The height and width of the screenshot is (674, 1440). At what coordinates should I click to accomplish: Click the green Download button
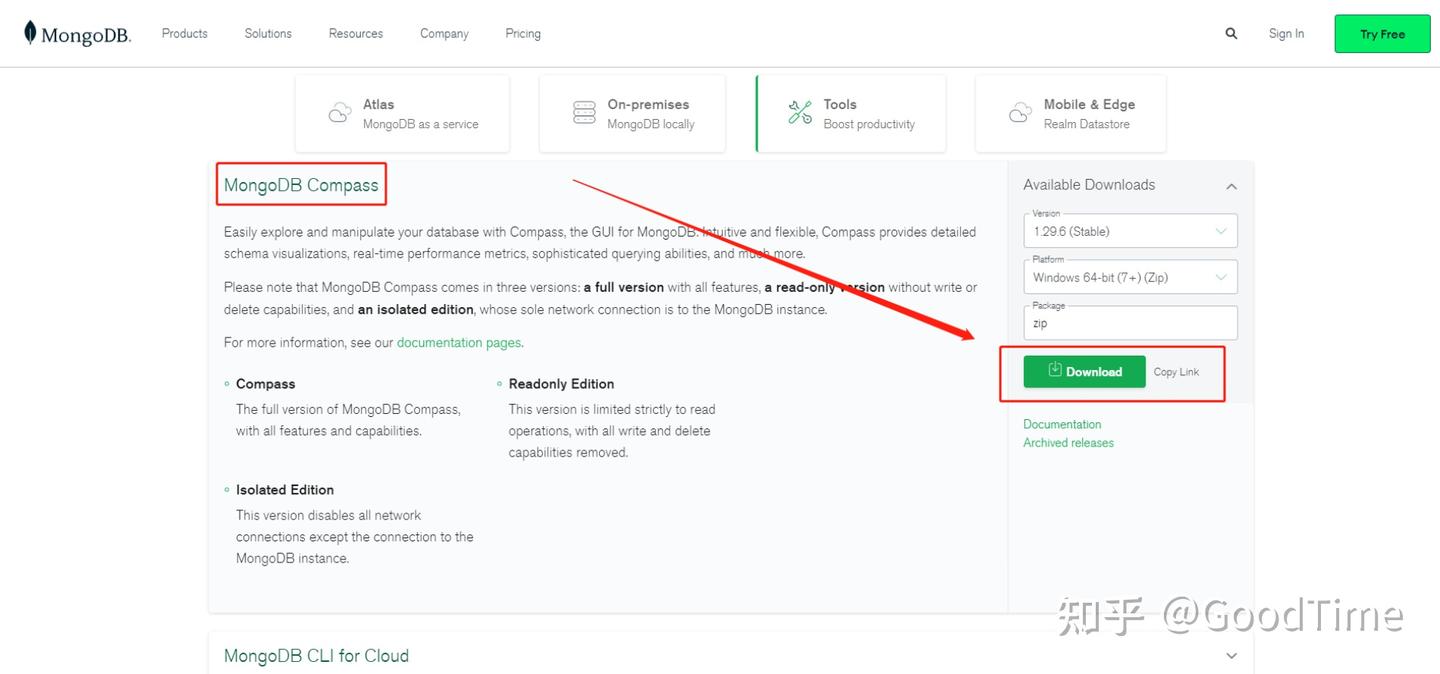(1085, 371)
